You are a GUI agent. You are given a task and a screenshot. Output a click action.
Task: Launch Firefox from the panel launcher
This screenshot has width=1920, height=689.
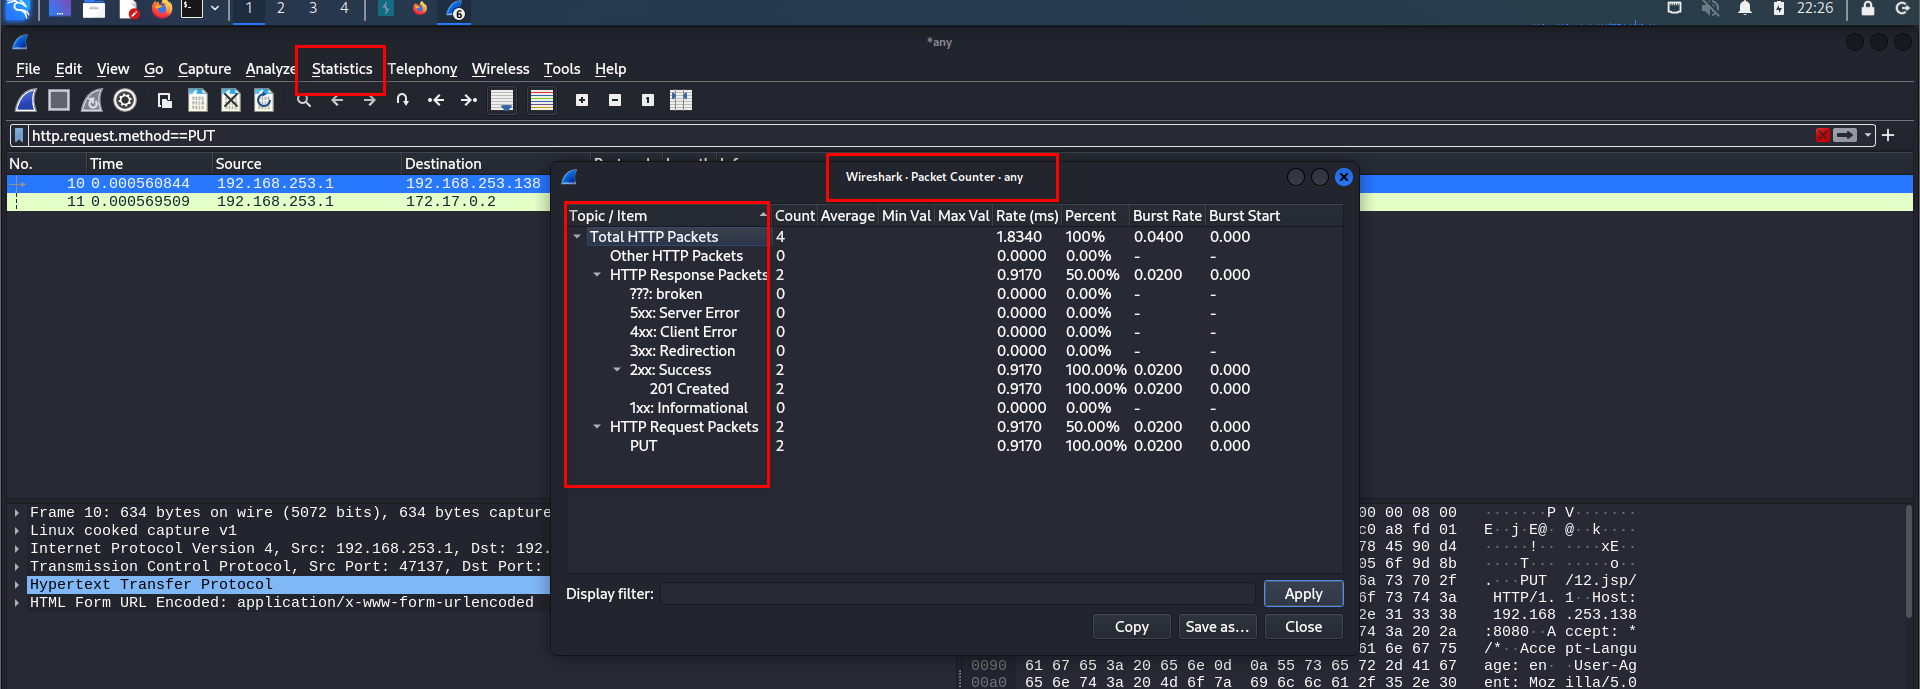(x=162, y=10)
